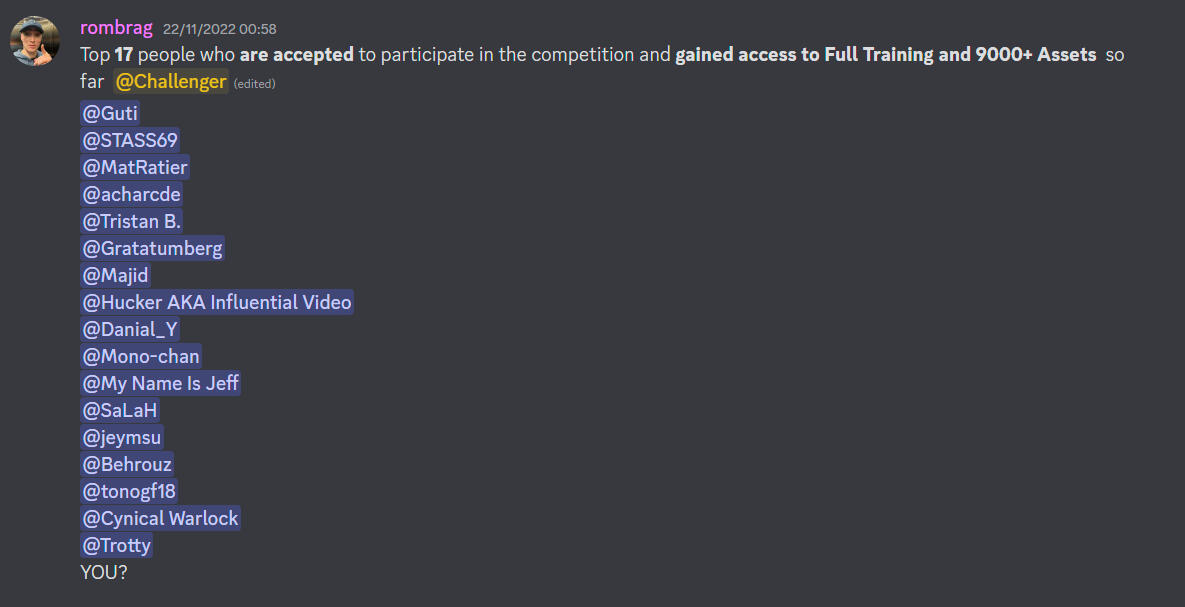Image resolution: width=1185 pixels, height=607 pixels.
Task: Click rombrag's profile avatar
Action: click(35, 41)
